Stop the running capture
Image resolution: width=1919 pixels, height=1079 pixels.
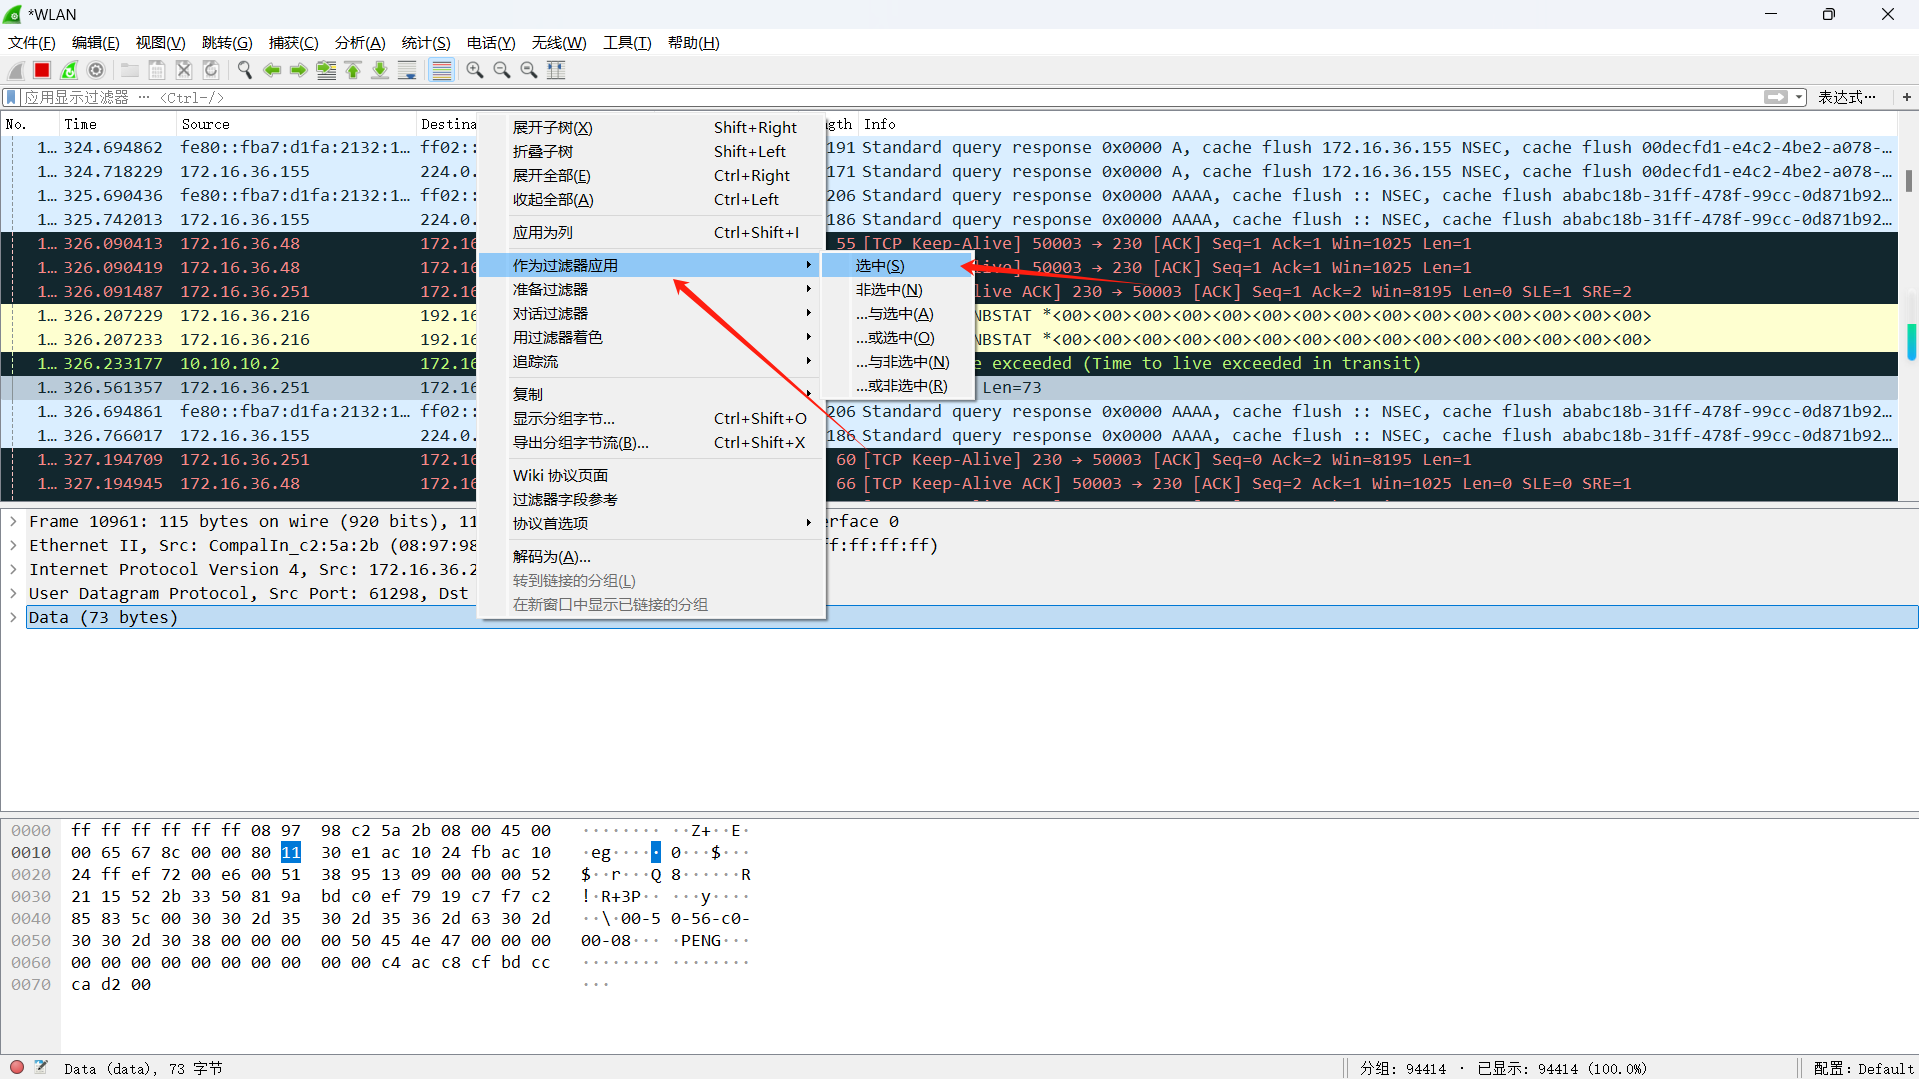point(42,70)
